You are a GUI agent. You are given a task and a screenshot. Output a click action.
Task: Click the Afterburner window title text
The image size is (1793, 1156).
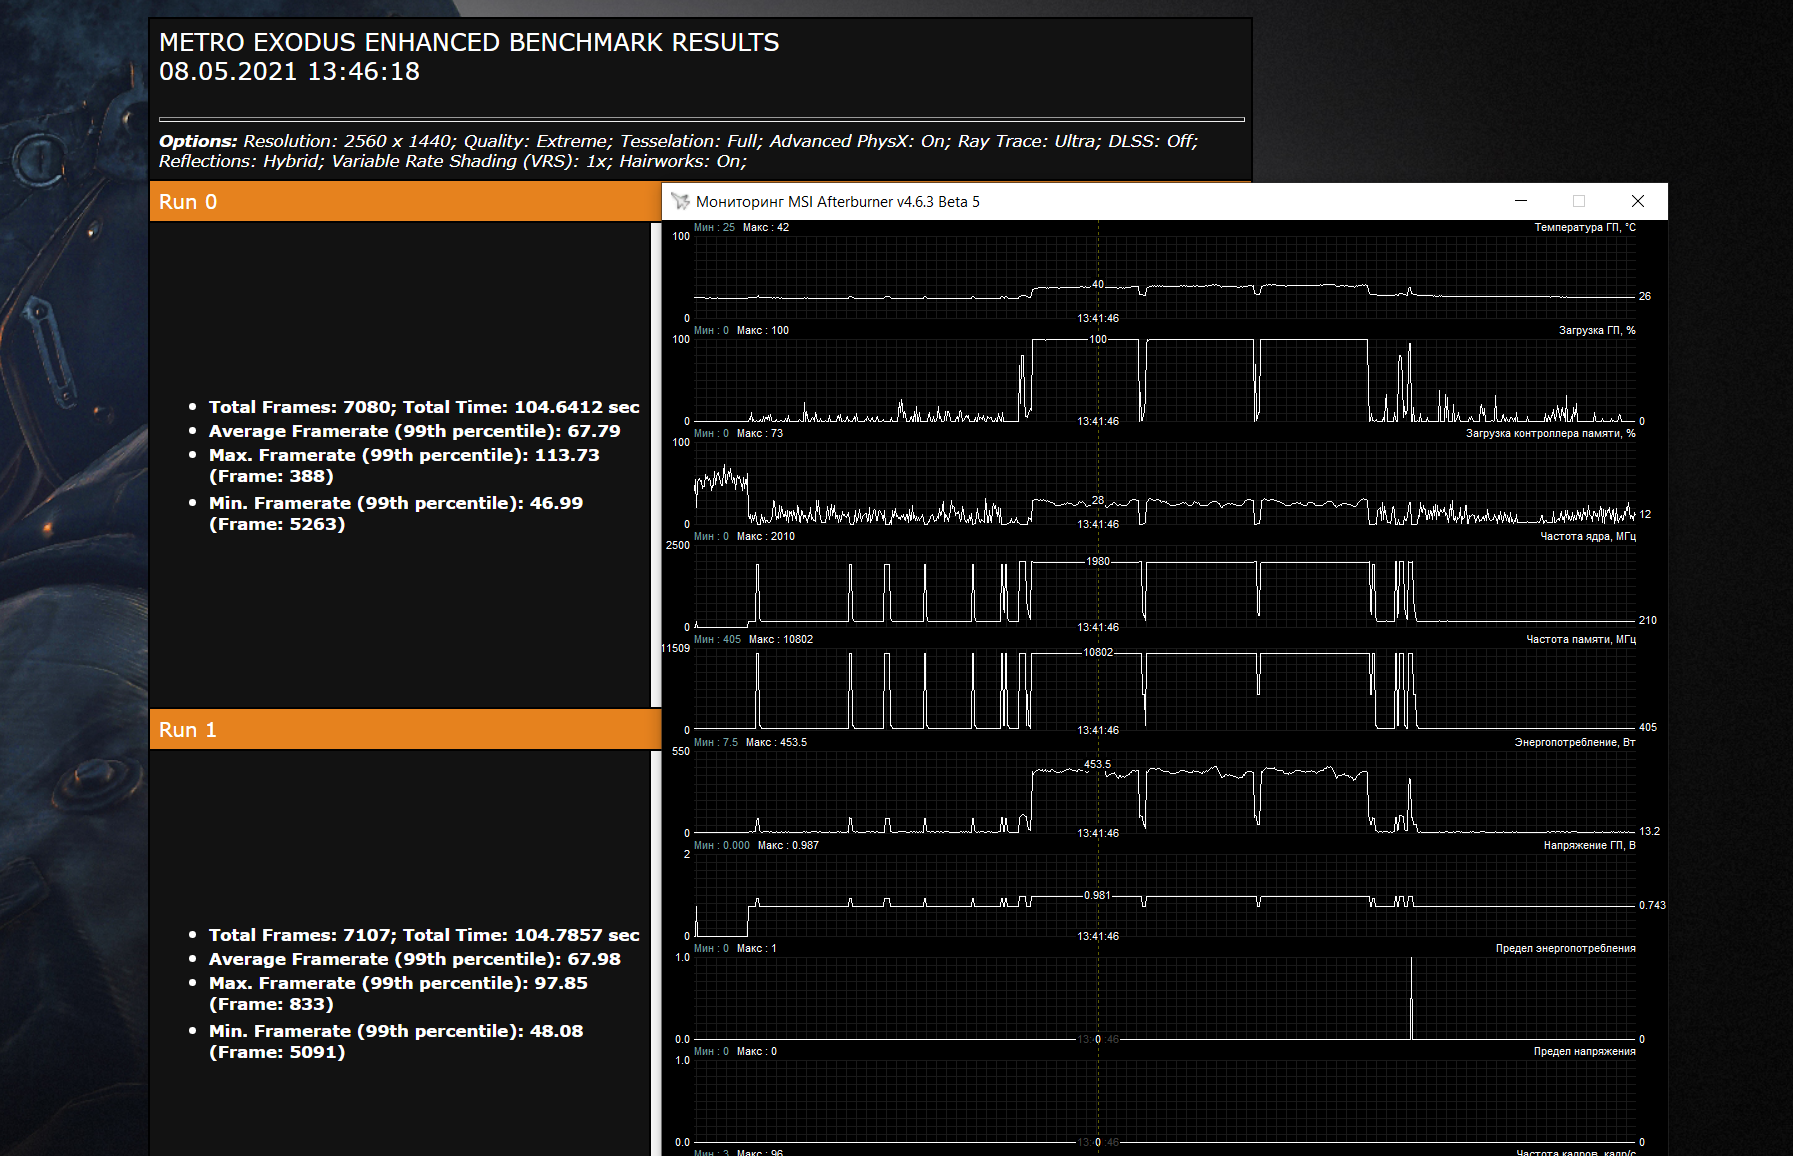click(838, 202)
